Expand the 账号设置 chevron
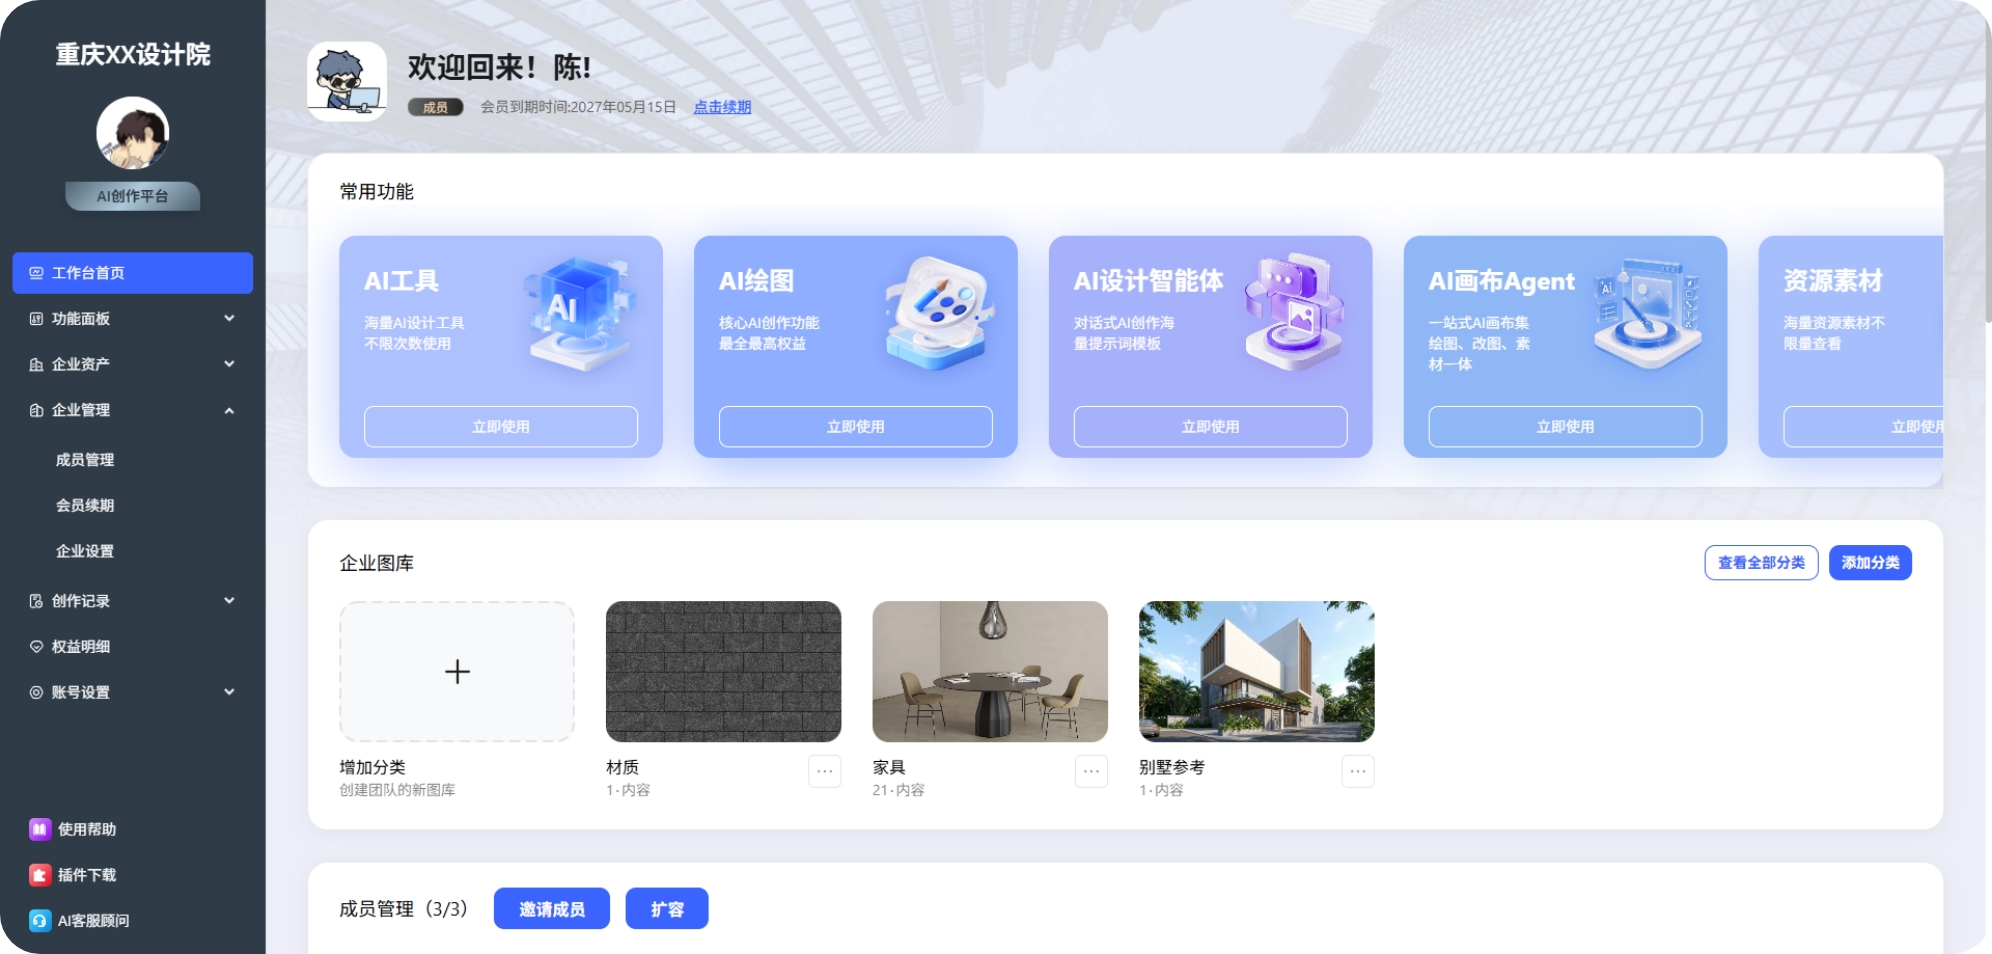The height and width of the screenshot is (954, 1992). (229, 692)
